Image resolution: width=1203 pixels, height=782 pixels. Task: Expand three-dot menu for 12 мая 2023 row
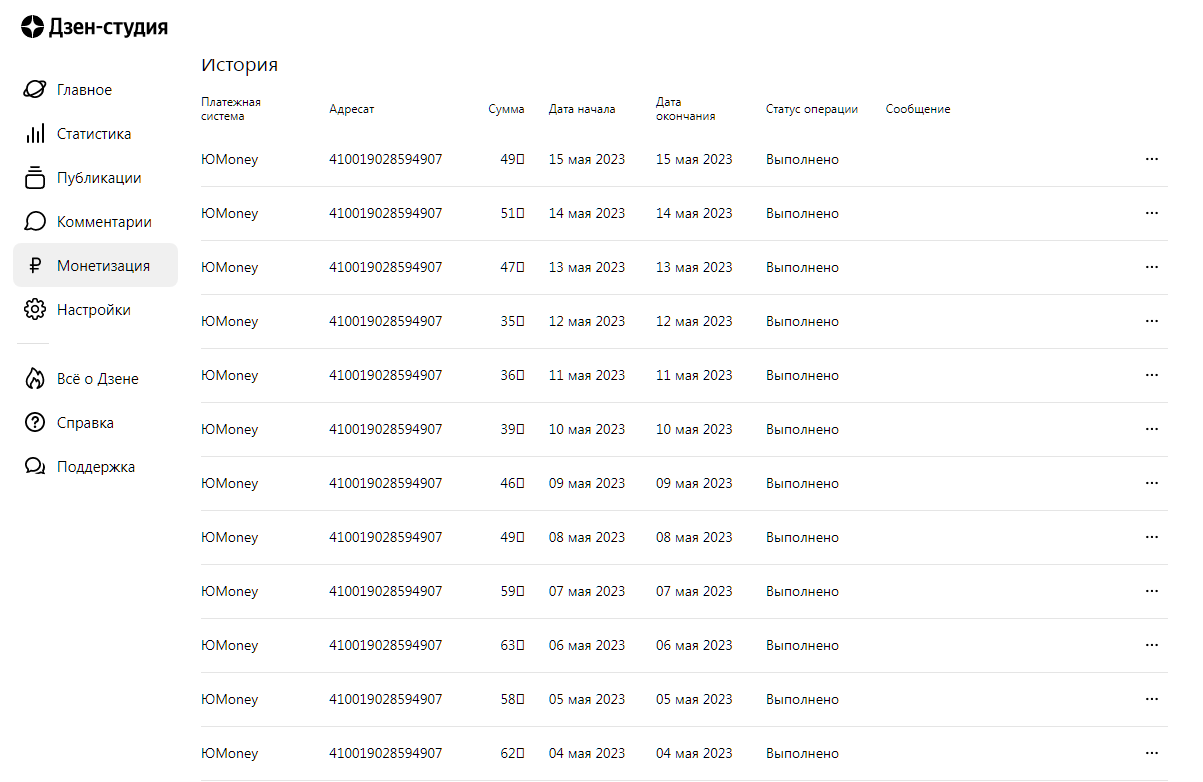point(1151,321)
